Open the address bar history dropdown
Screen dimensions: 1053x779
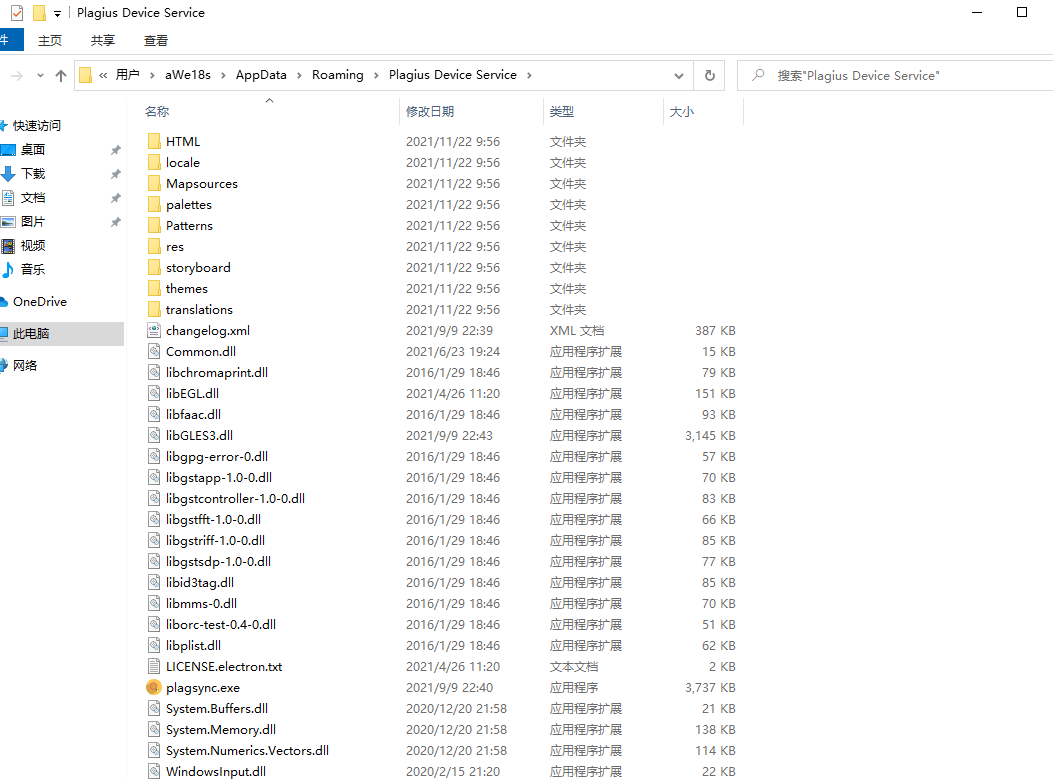(x=679, y=75)
